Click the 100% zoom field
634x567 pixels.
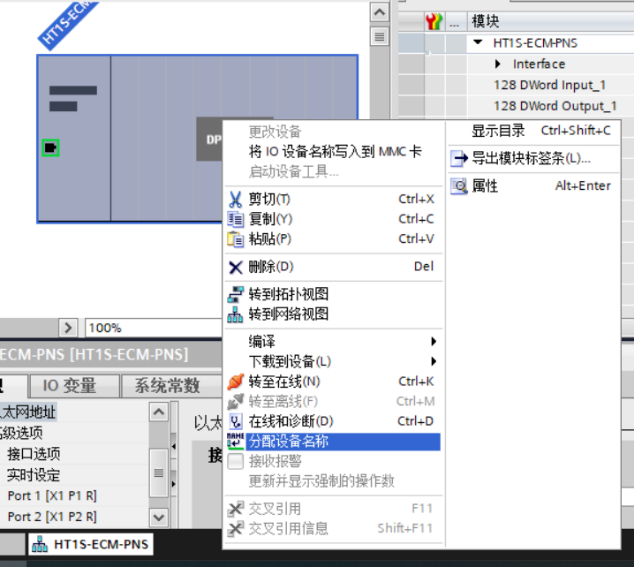(x=154, y=328)
